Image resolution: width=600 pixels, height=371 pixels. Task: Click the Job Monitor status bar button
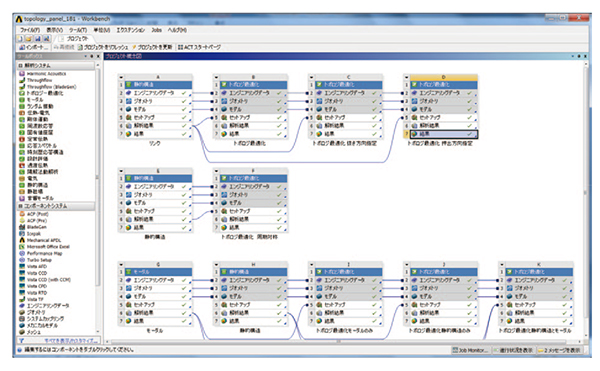(x=470, y=350)
